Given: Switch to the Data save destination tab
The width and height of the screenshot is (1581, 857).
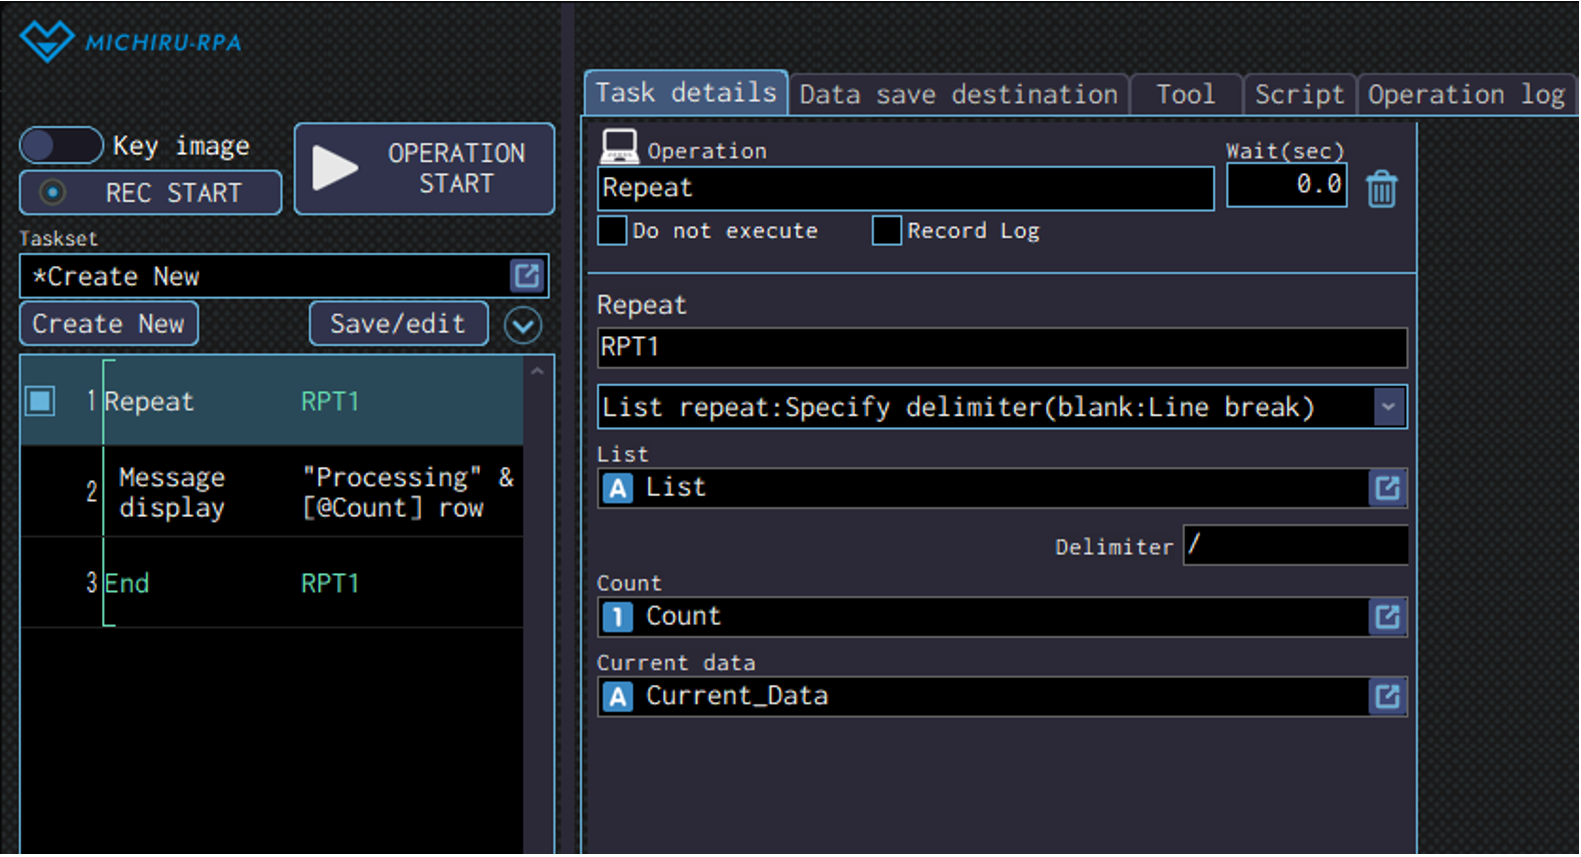Looking at the screenshot, I should (x=957, y=95).
